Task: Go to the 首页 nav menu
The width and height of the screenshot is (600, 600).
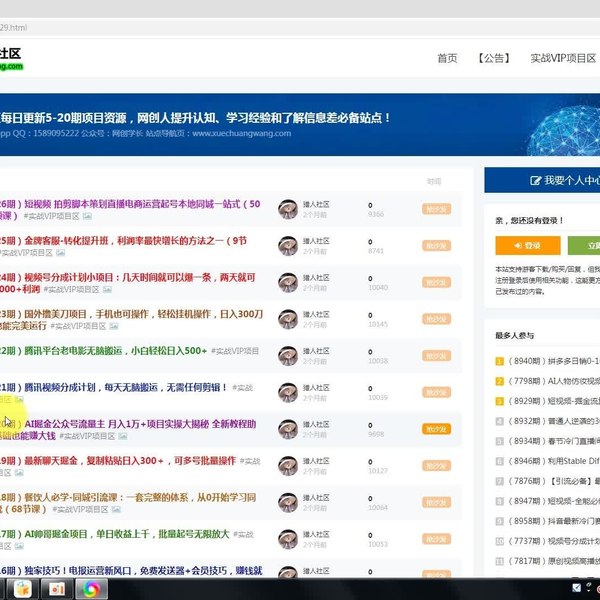Action: pos(447,59)
